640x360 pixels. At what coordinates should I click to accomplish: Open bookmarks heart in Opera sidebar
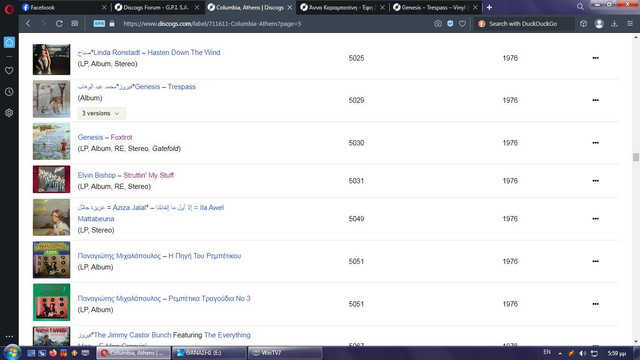coord(9,71)
